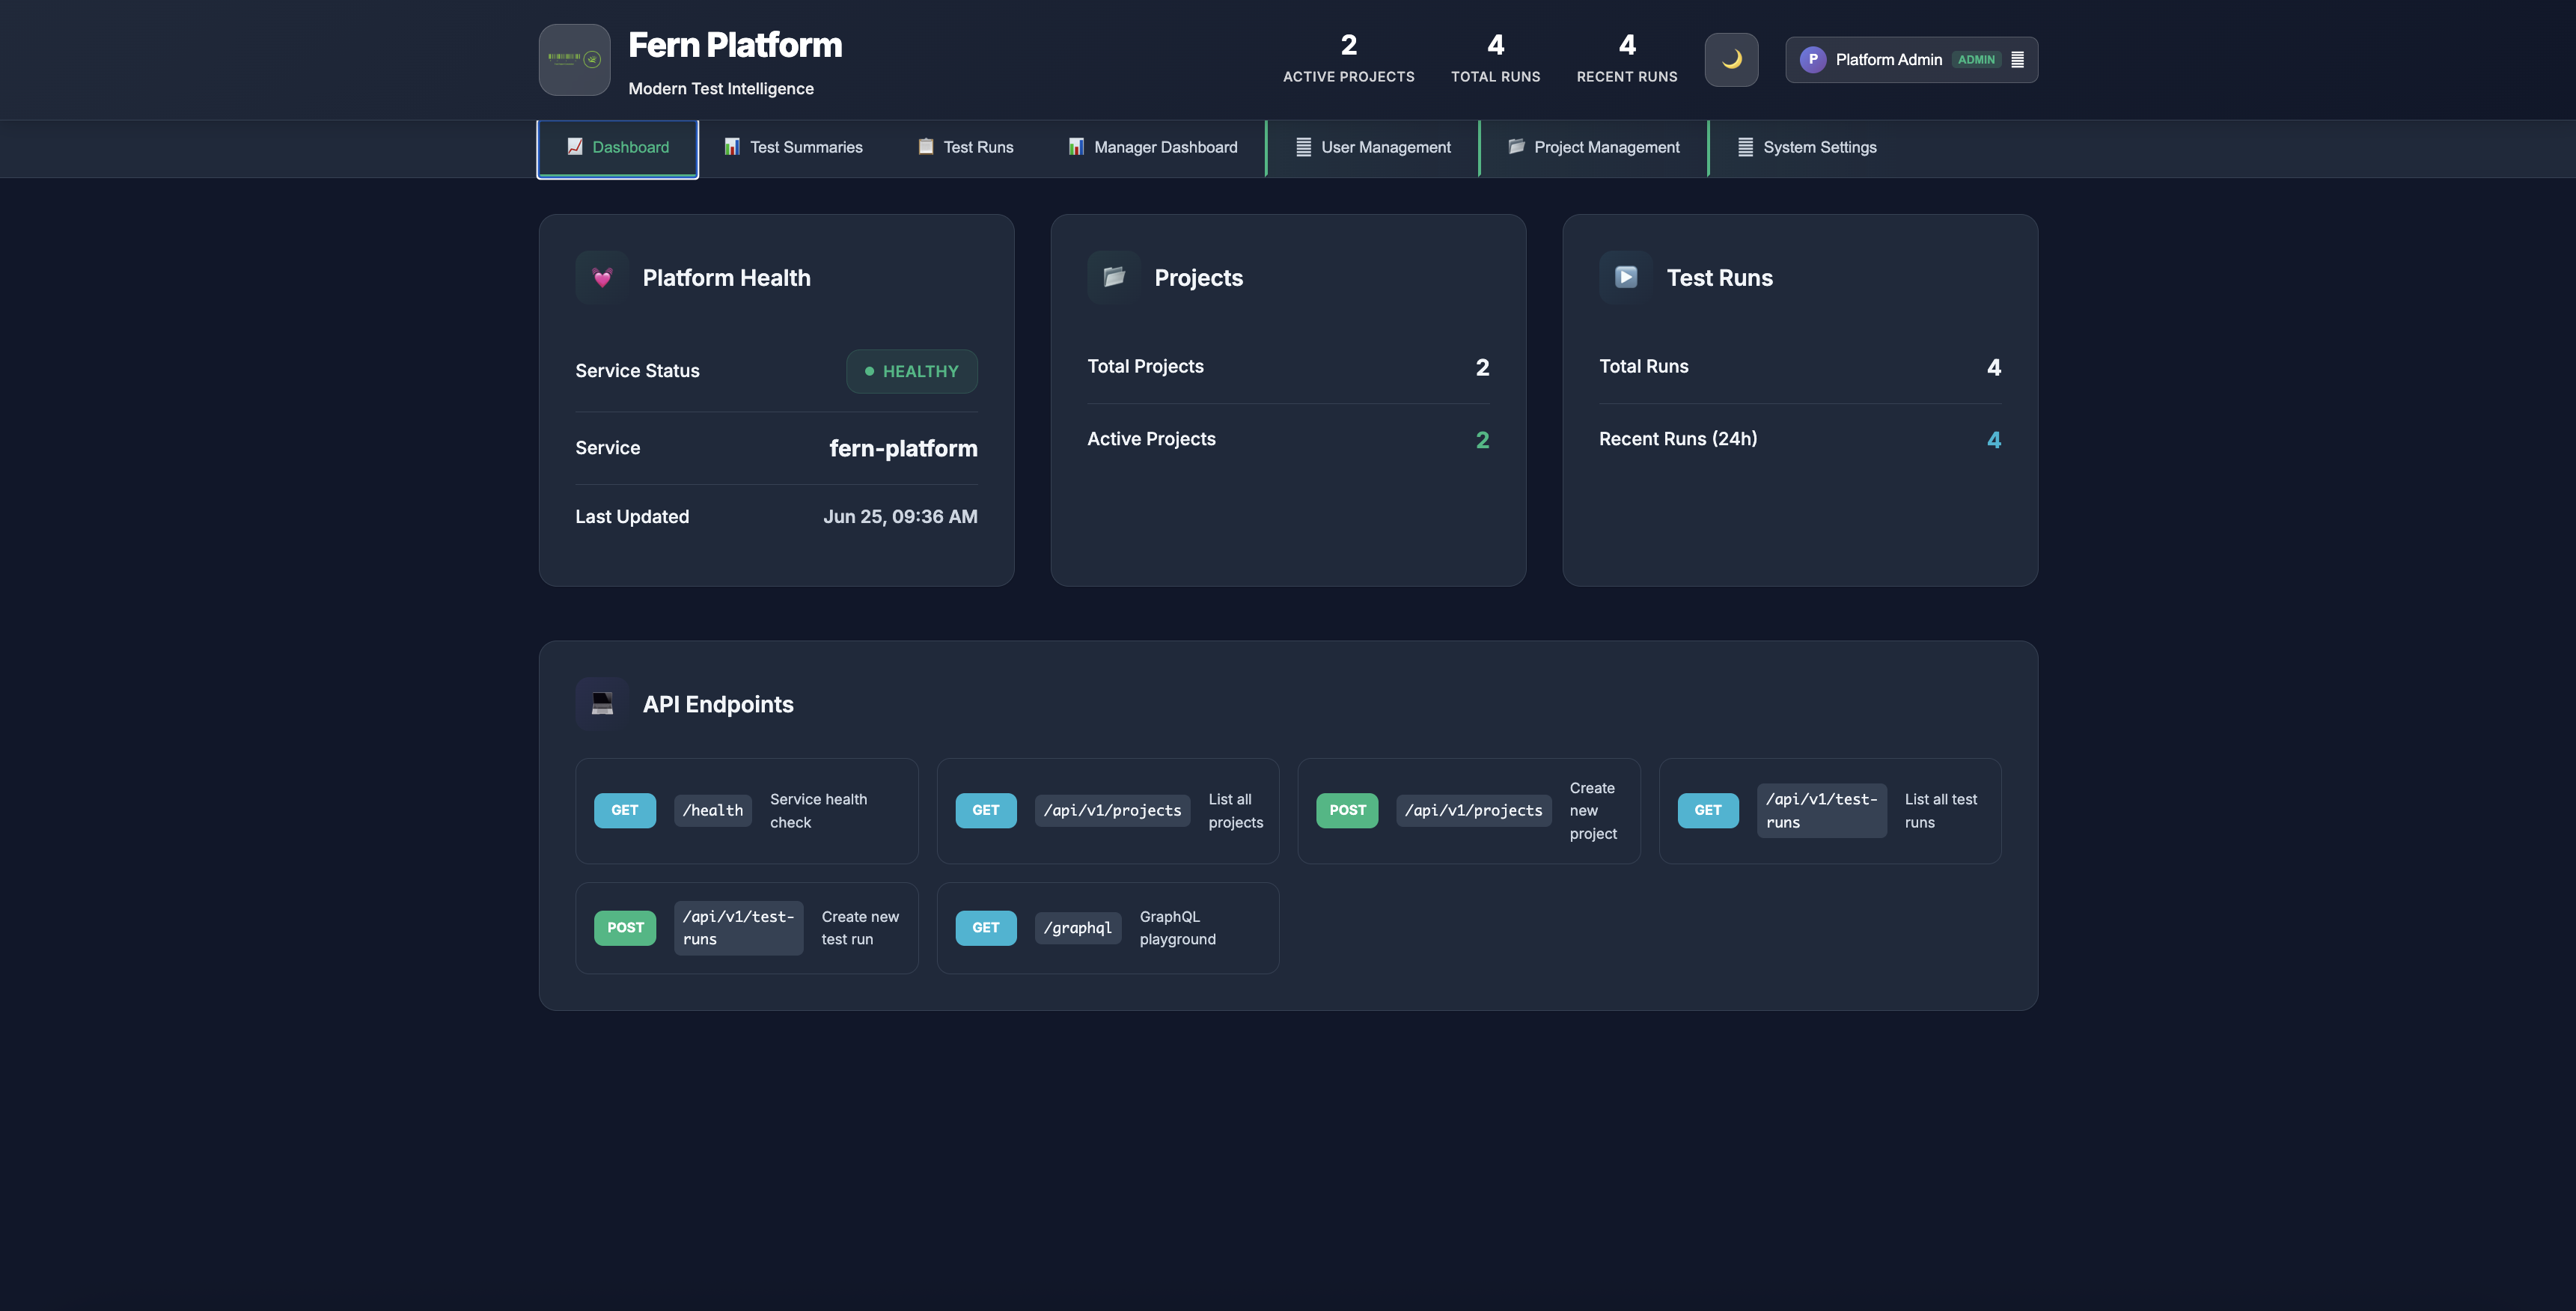2576x1311 pixels.
Task: Click the RECENT RUNS header stat
Action: pos(1626,58)
